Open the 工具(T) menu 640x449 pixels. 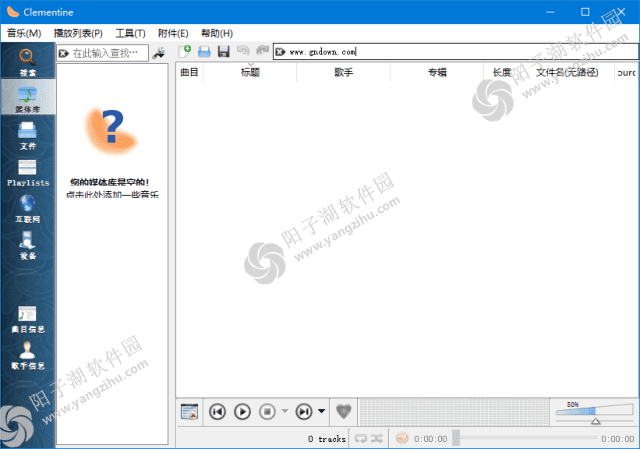pos(130,33)
